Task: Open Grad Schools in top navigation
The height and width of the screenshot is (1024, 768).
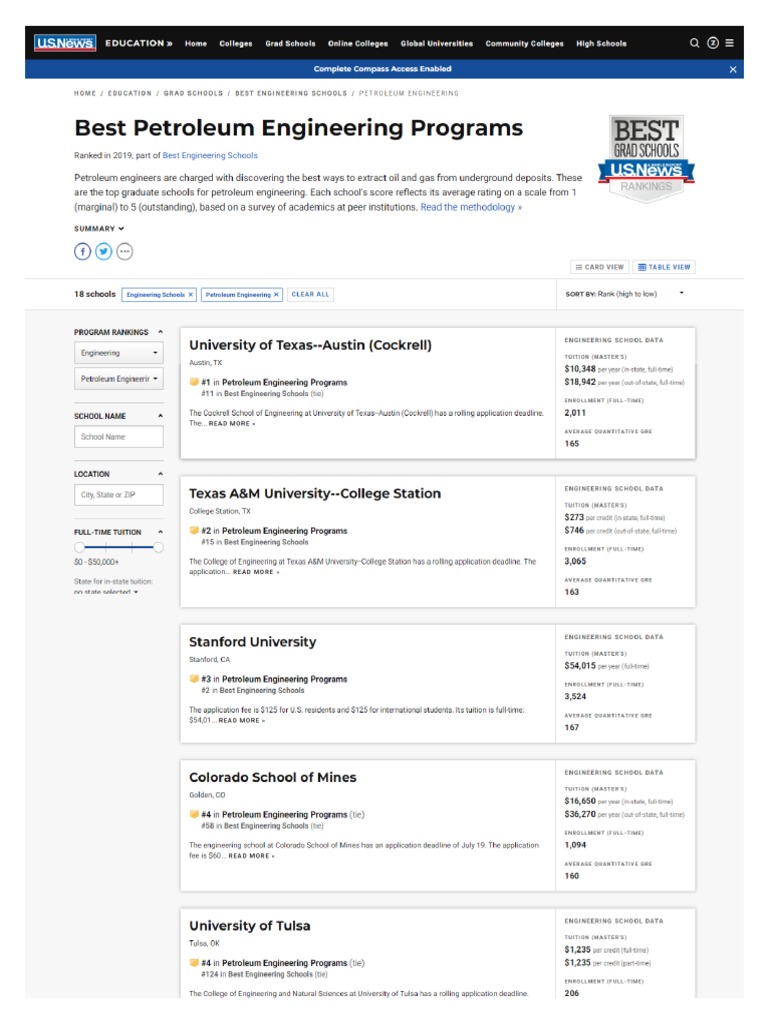Action: 290,44
